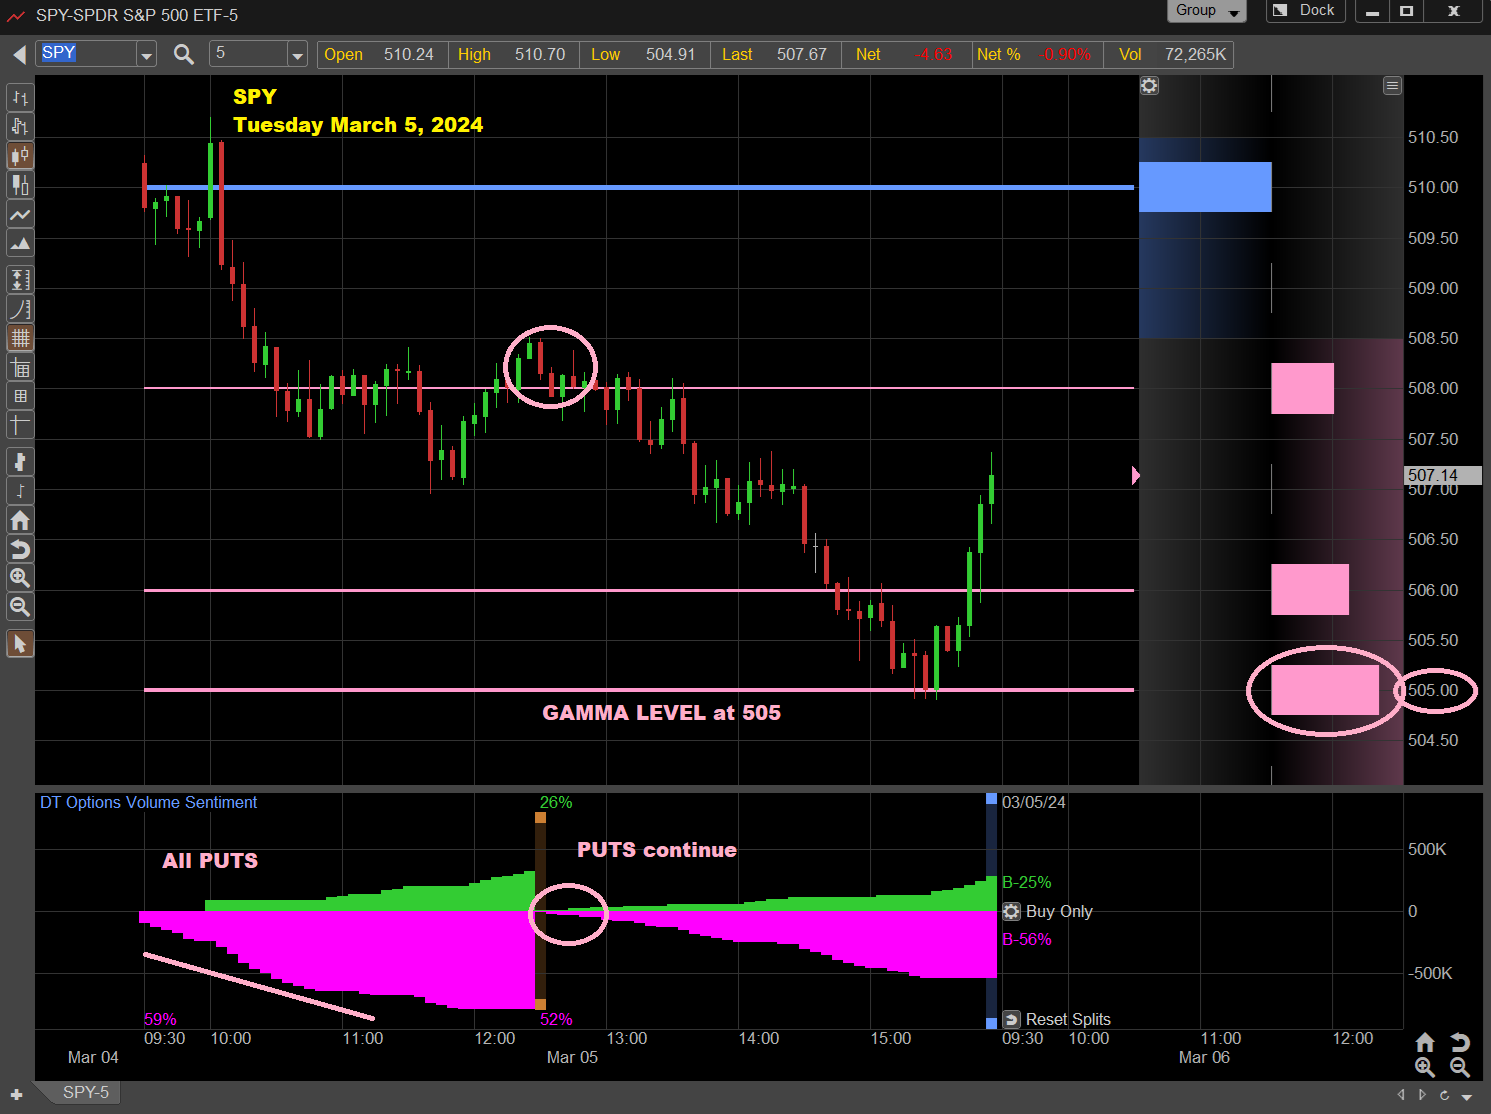Go to next tab with right arrow
Image resolution: width=1491 pixels, height=1114 pixels.
1422,1095
